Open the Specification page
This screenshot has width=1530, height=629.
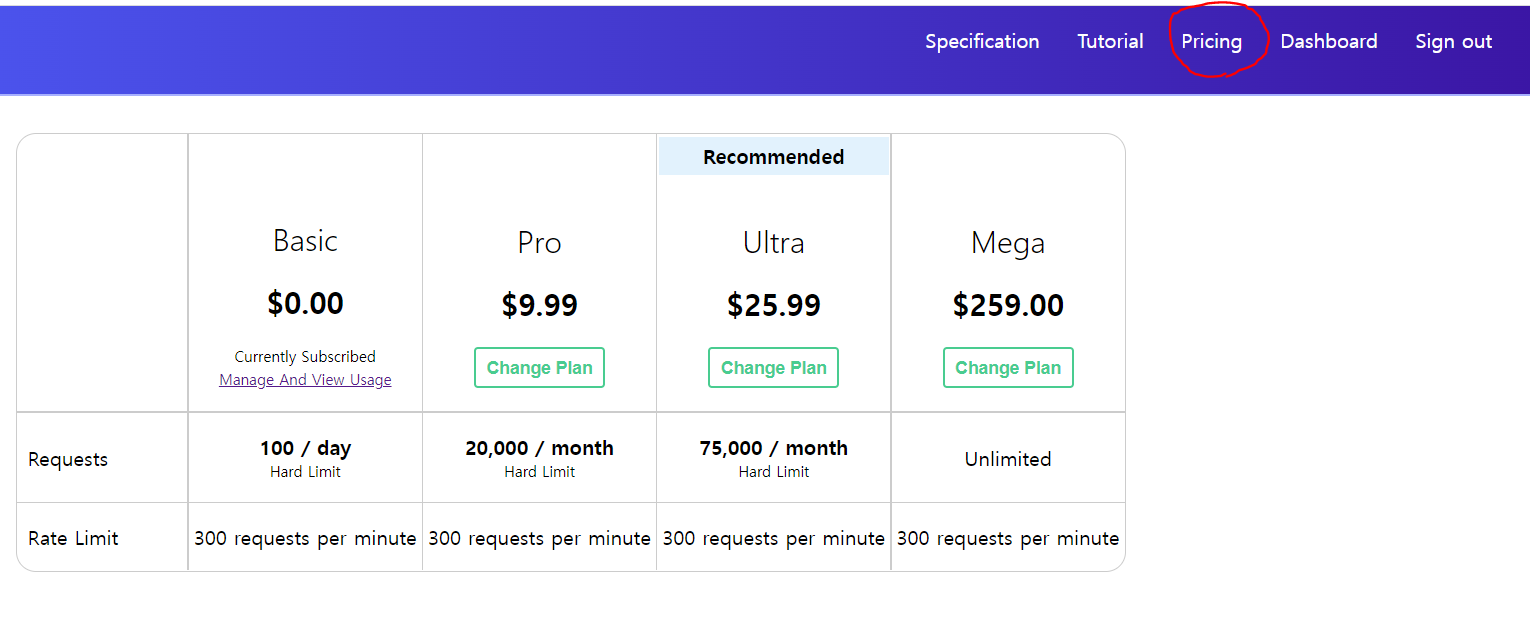click(982, 41)
